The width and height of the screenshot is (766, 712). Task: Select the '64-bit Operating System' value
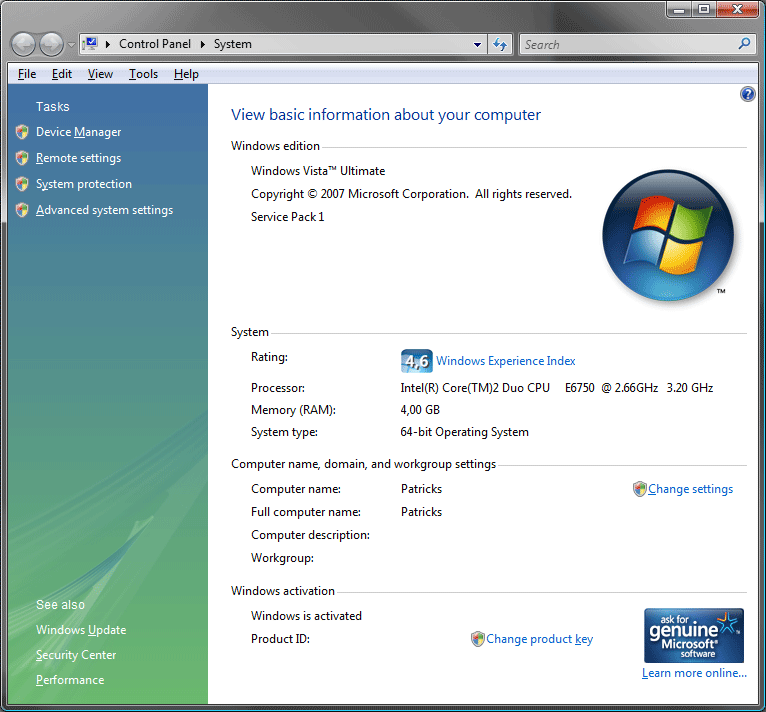tap(465, 432)
